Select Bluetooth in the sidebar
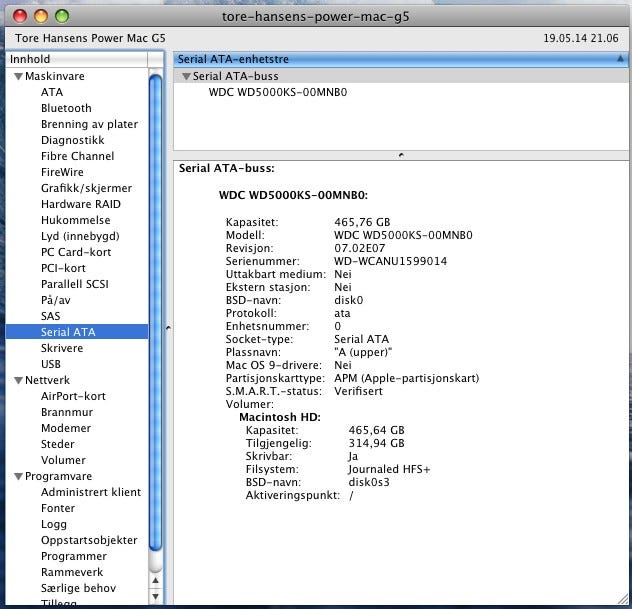632x609 pixels. (x=66, y=108)
